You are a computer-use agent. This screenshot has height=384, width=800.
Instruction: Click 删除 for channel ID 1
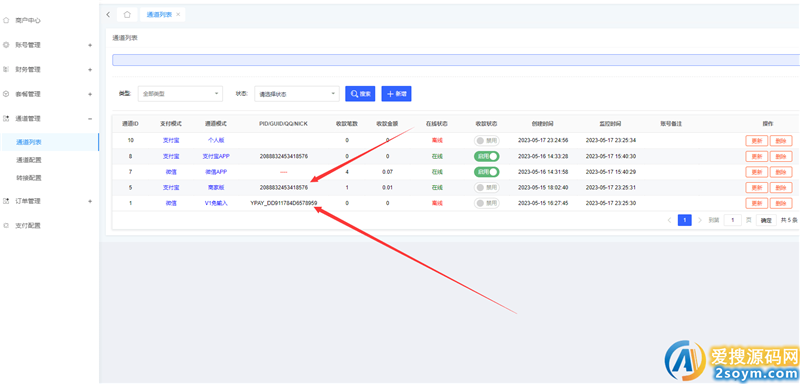point(781,203)
